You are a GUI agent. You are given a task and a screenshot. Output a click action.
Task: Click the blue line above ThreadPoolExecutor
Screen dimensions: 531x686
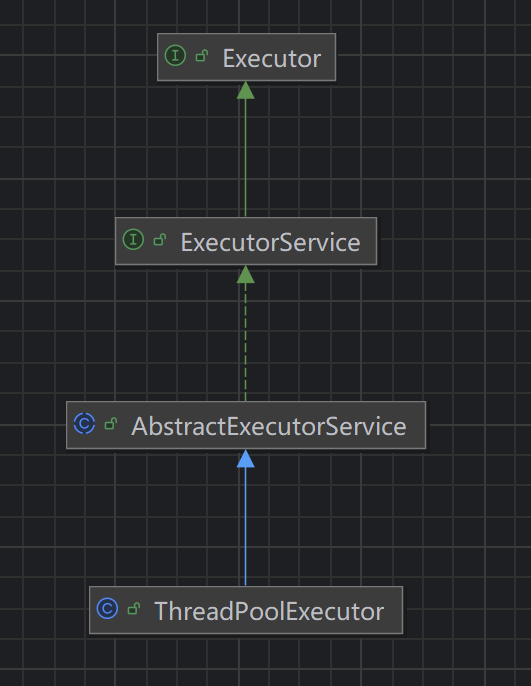point(245,526)
